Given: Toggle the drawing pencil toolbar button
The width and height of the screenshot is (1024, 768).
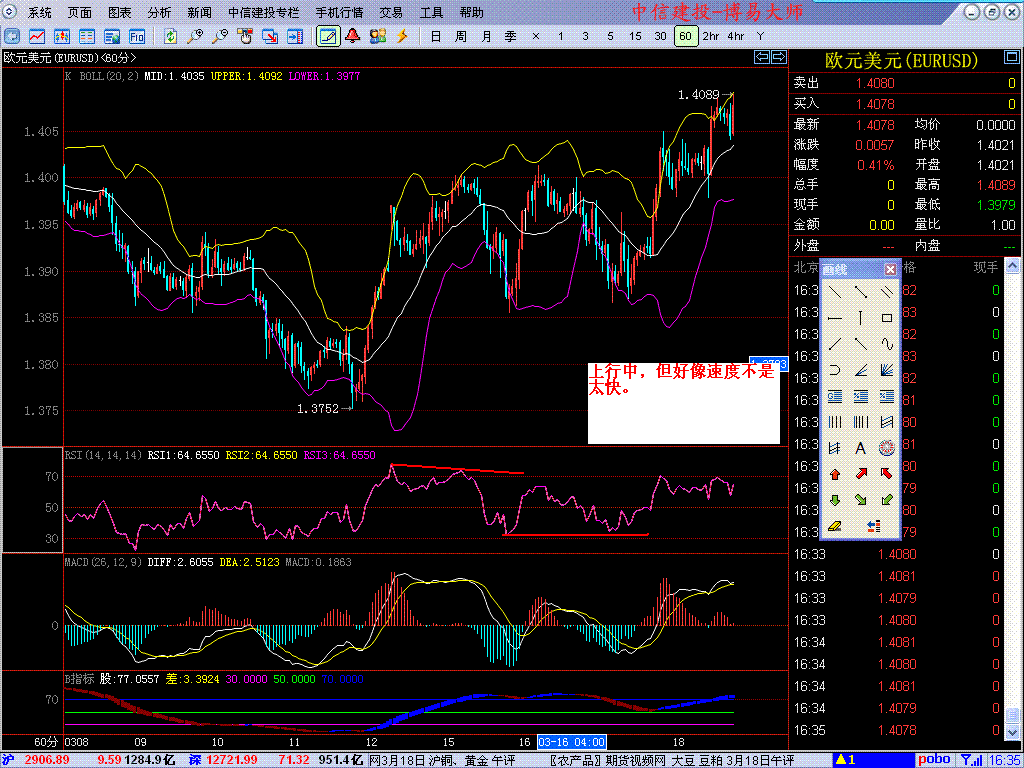Looking at the screenshot, I should (x=327, y=36).
